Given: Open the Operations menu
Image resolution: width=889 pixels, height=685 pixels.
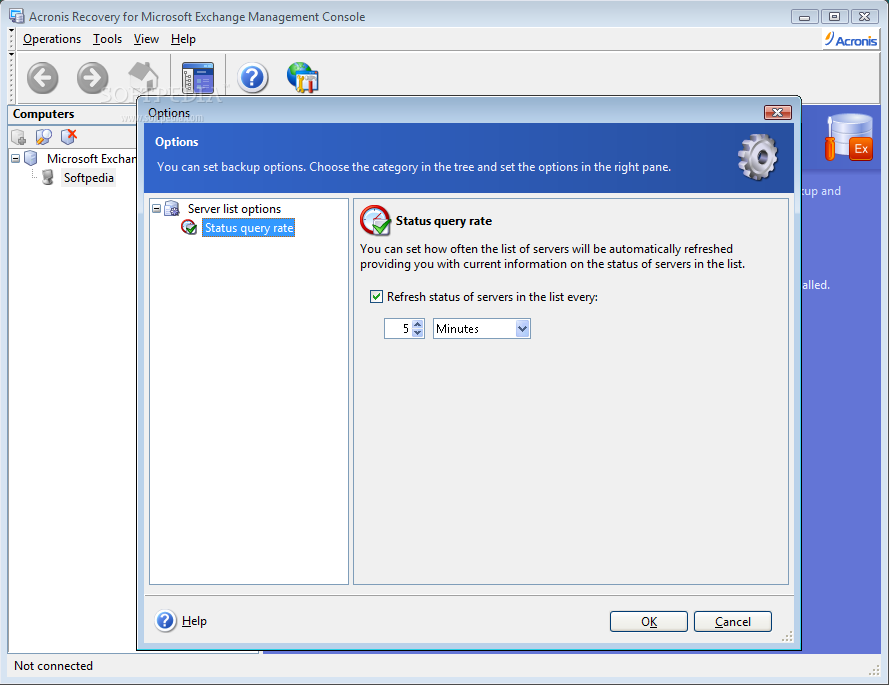Looking at the screenshot, I should (52, 39).
